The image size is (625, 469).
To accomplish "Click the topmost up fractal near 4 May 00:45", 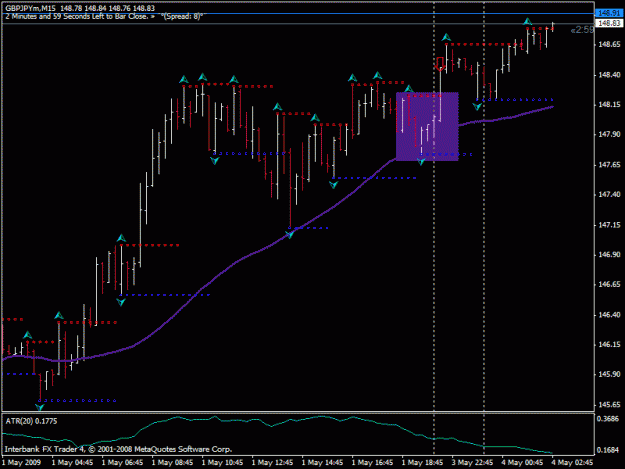I will coord(527,22).
